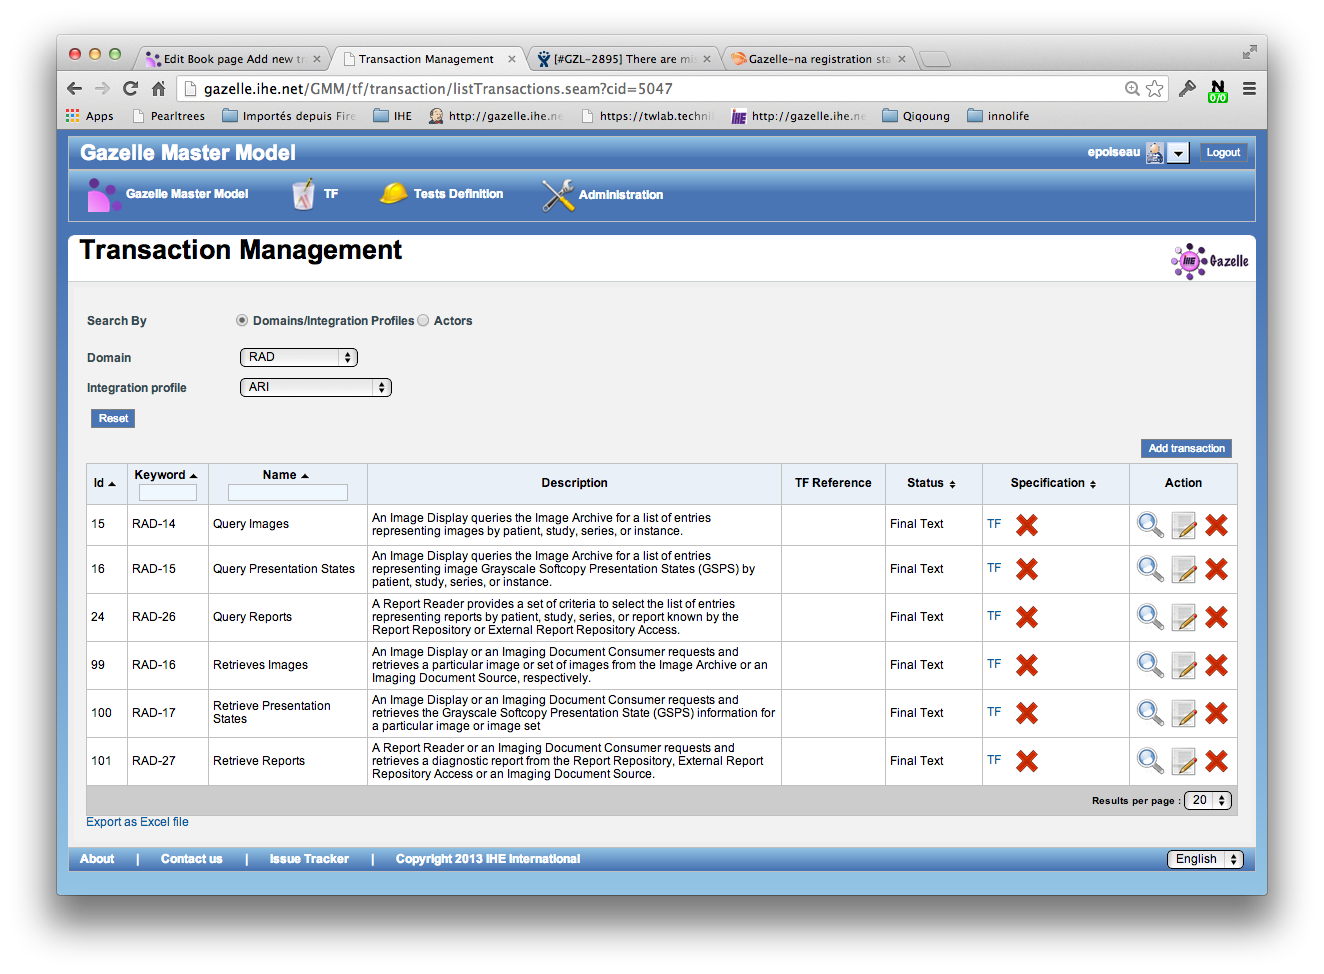Change results per page from 20
The width and height of the screenshot is (1324, 974).
[1208, 801]
